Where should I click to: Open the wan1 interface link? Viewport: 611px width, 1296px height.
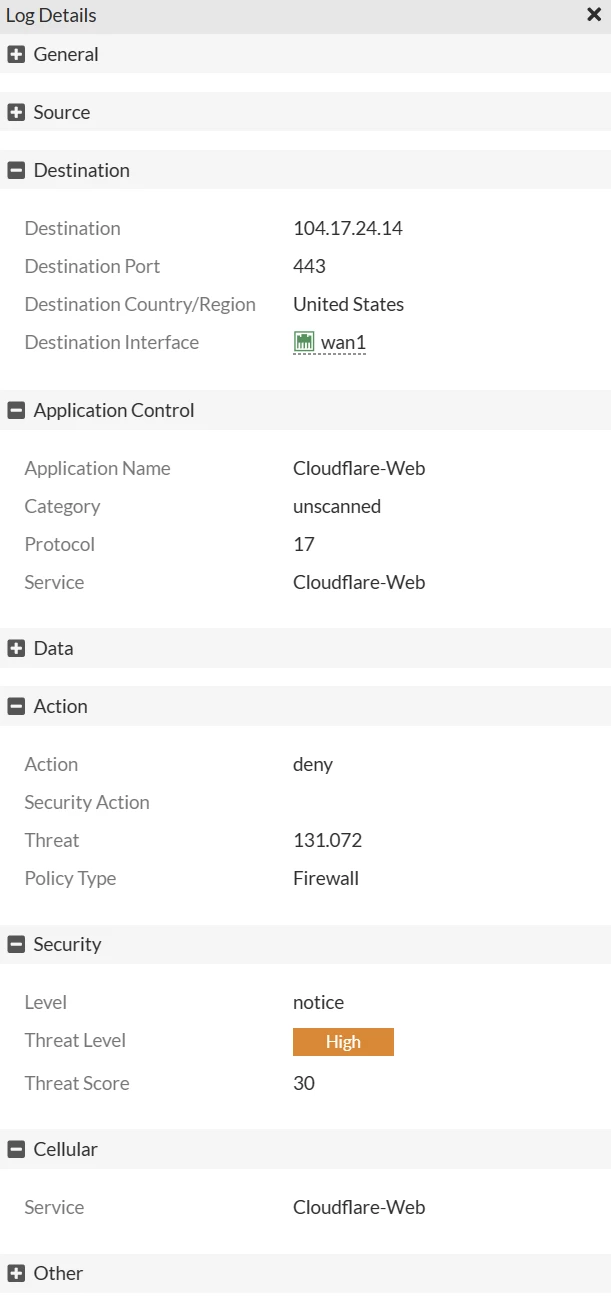pyautogui.click(x=343, y=343)
